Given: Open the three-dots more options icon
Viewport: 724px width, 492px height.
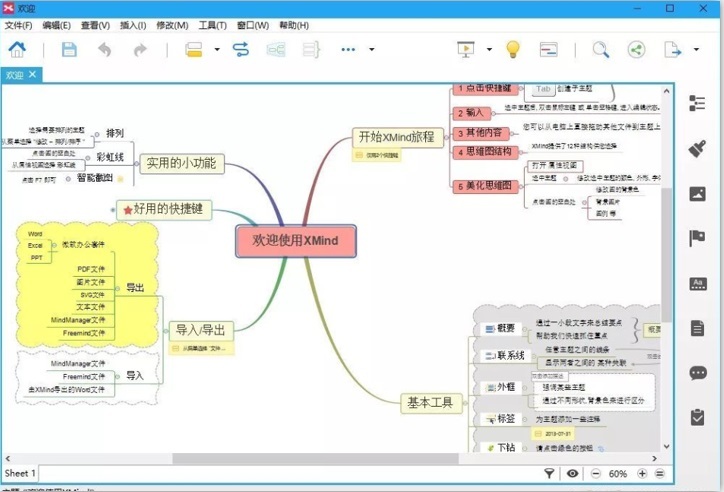Looking at the screenshot, I should tap(348, 49).
